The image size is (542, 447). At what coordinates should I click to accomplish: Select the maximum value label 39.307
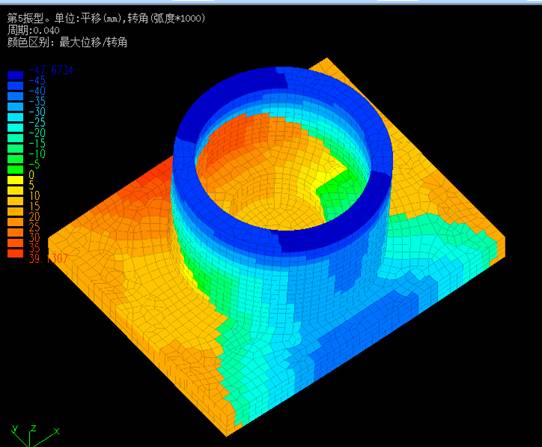48,259
